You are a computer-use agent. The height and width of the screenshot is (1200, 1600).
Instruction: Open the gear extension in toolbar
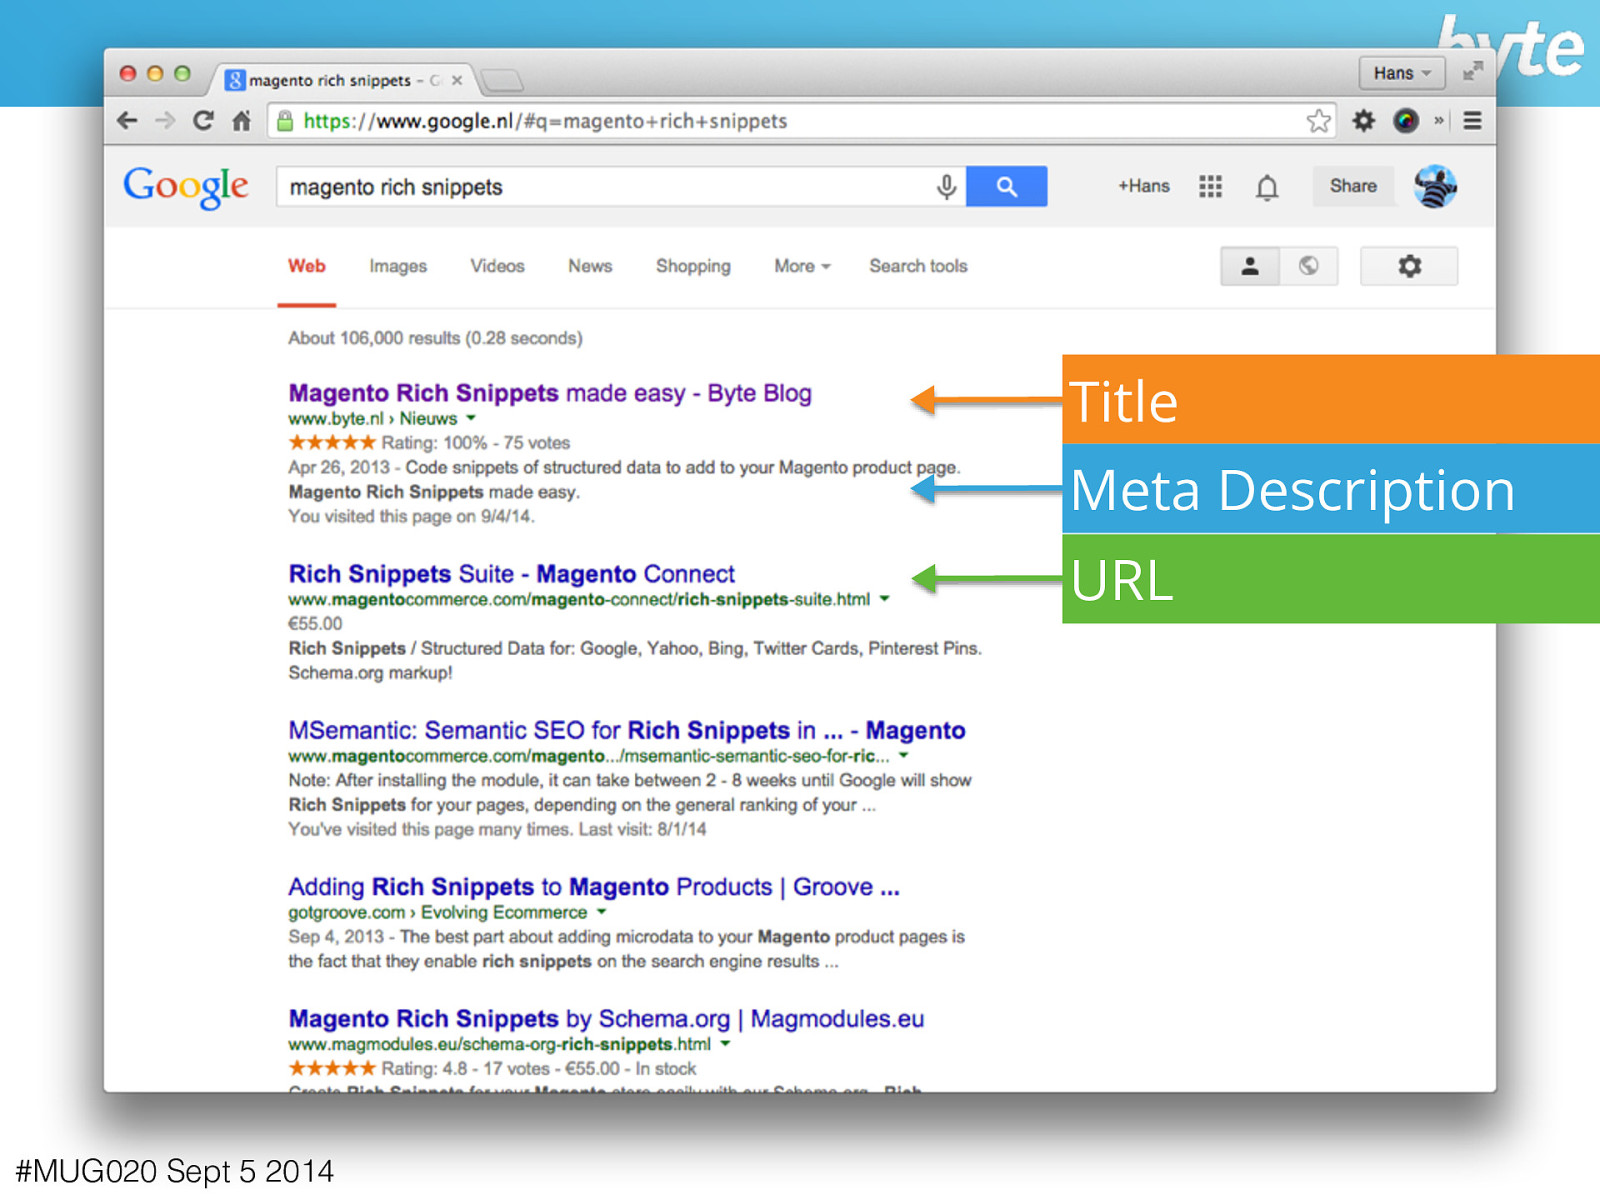(x=1364, y=121)
